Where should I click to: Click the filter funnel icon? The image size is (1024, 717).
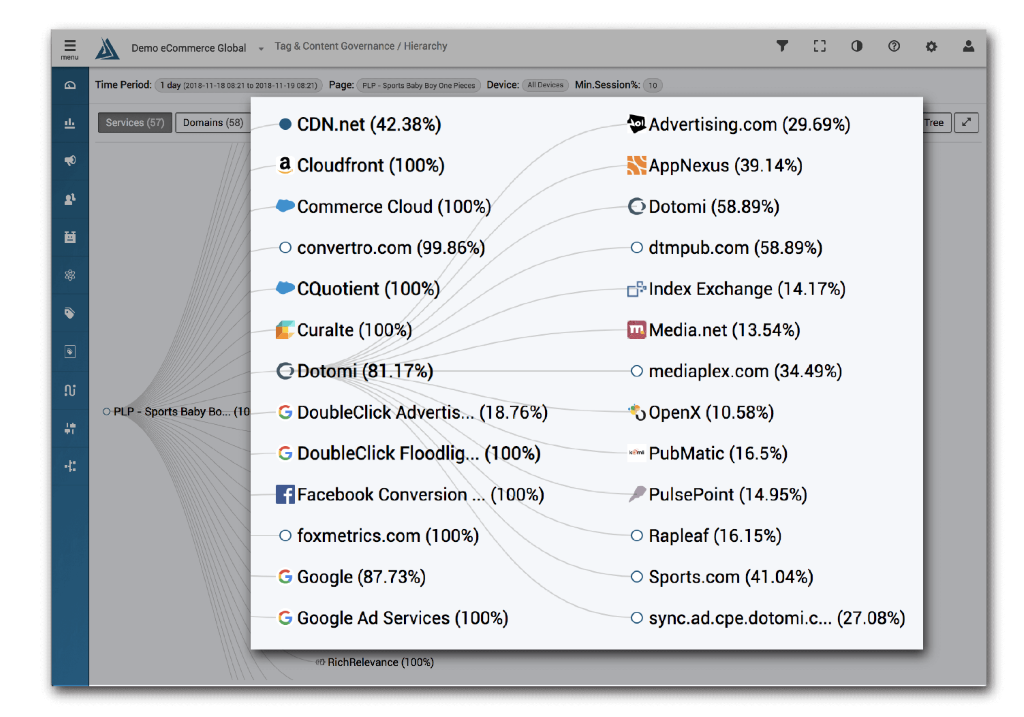point(783,46)
